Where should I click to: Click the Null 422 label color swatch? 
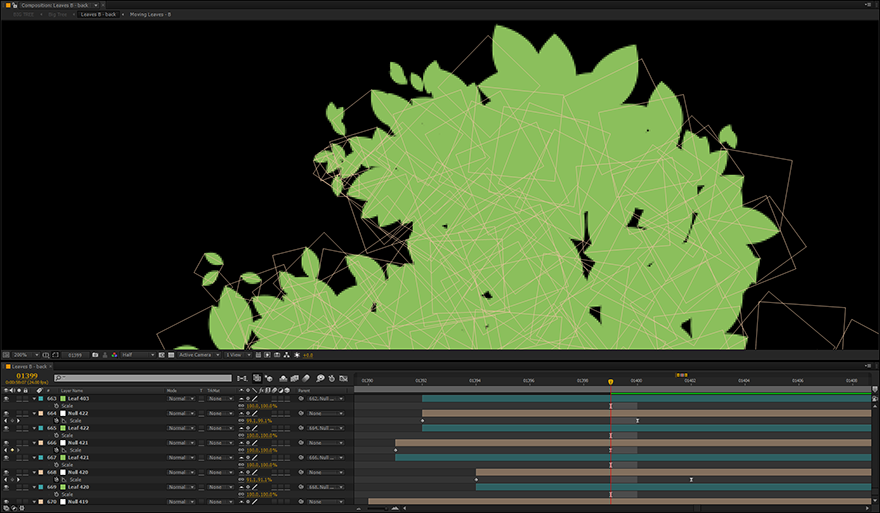click(x=40, y=413)
